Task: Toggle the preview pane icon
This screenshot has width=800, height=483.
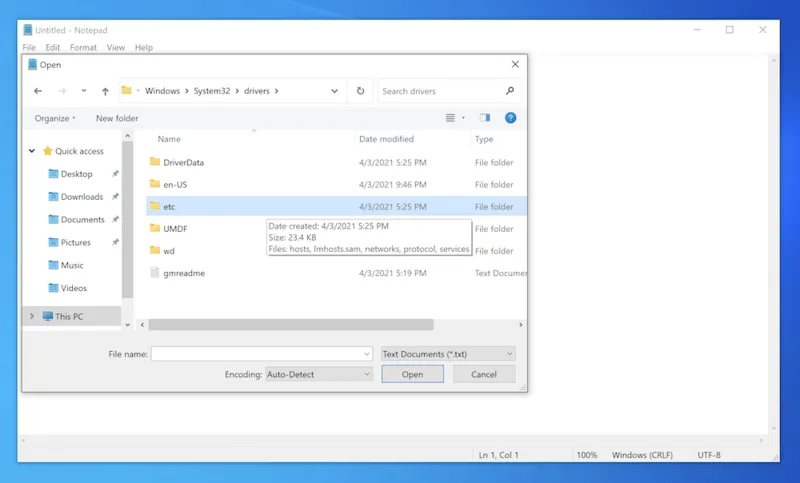Action: tap(485, 118)
